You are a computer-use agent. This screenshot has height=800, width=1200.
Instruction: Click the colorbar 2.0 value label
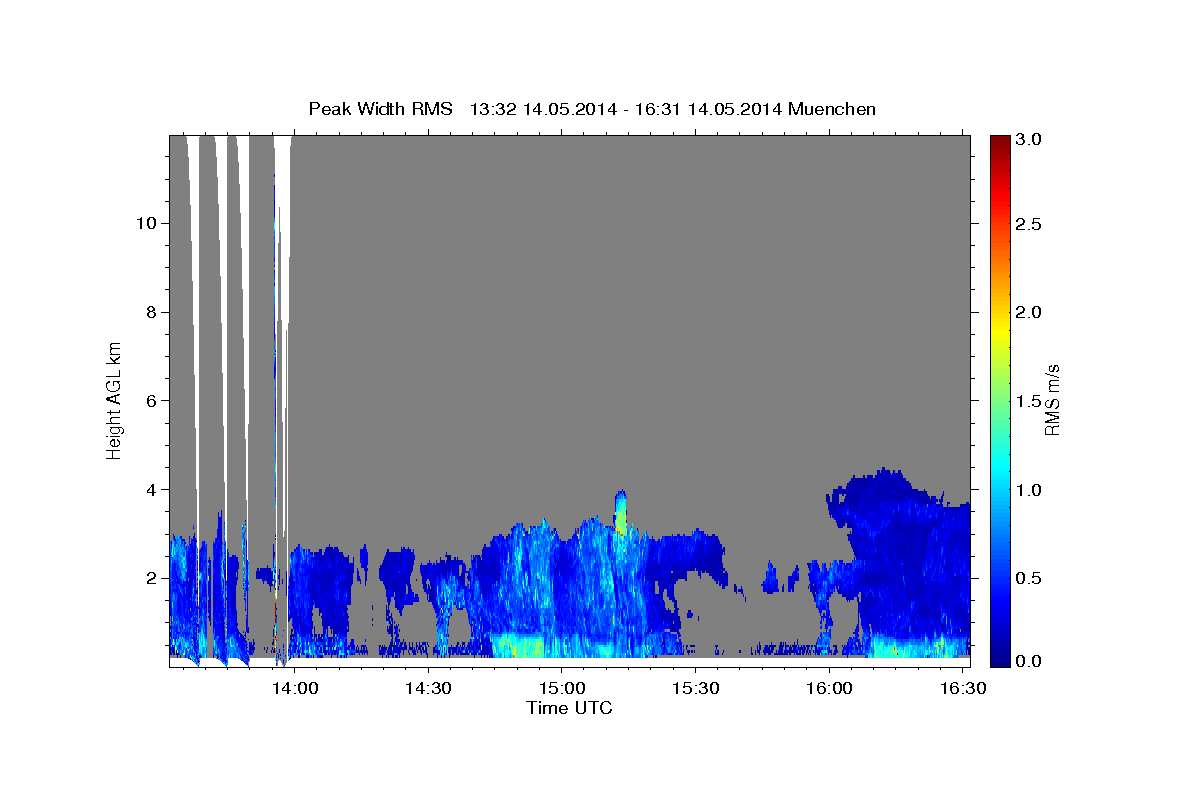click(1031, 312)
